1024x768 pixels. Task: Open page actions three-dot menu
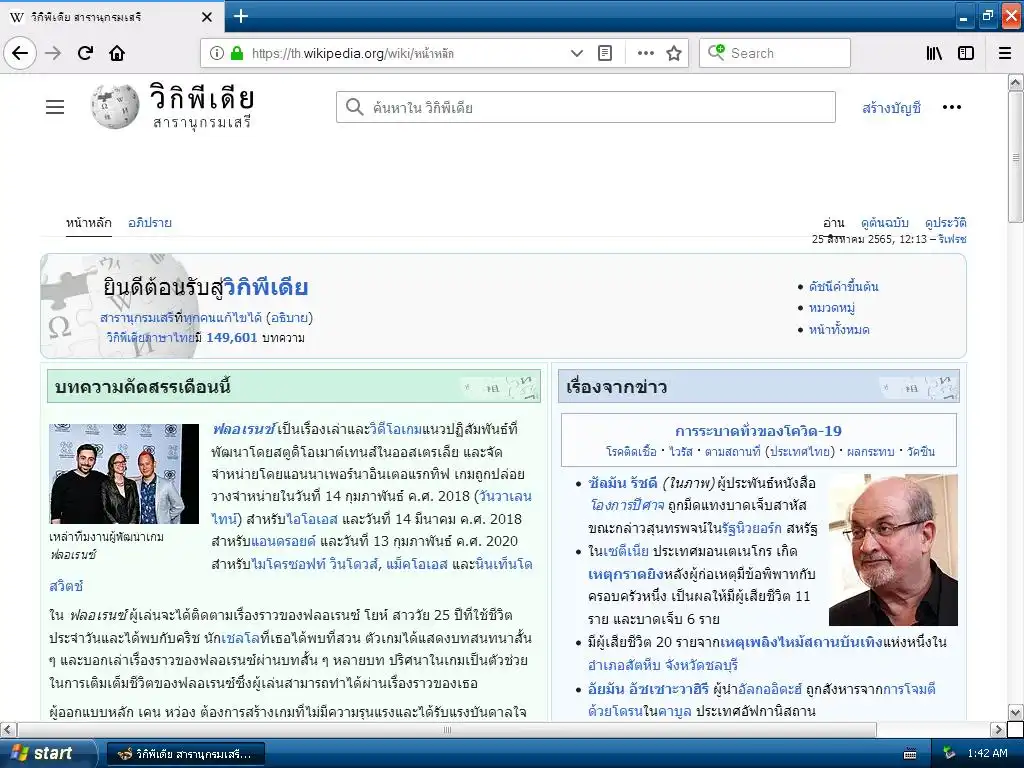point(646,53)
